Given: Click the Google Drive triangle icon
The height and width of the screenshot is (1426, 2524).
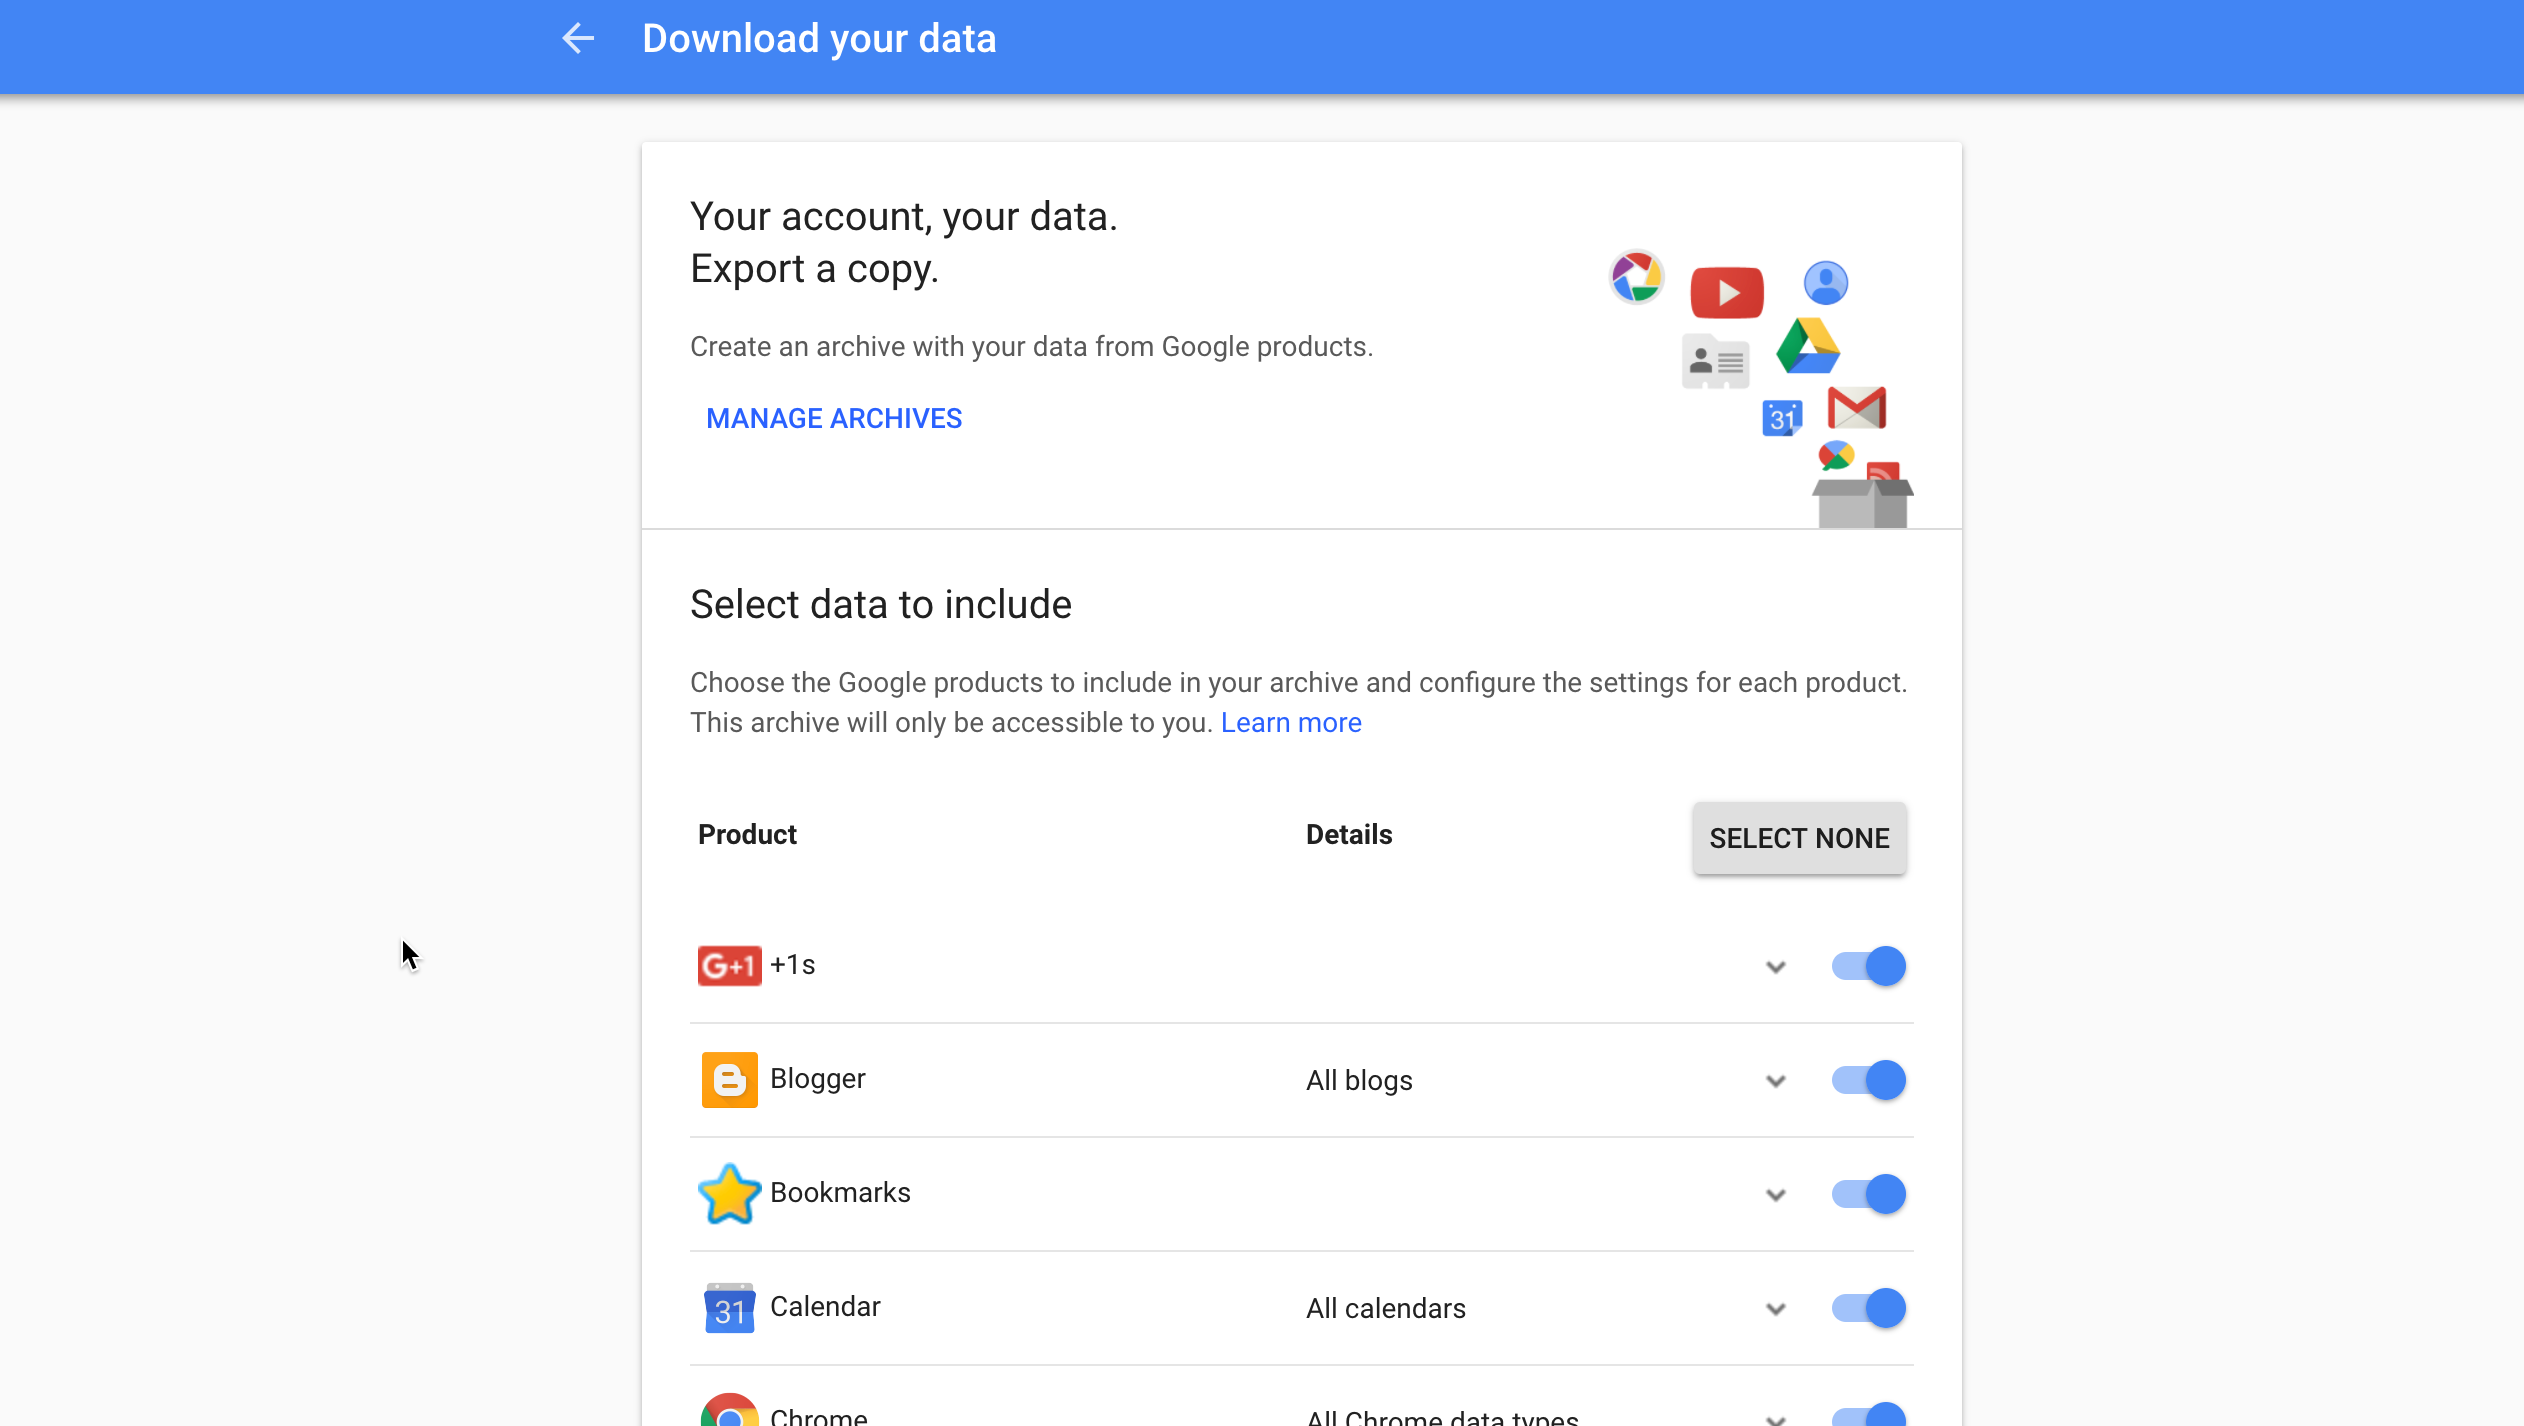Looking at the screenshot, I should 1808,346.
